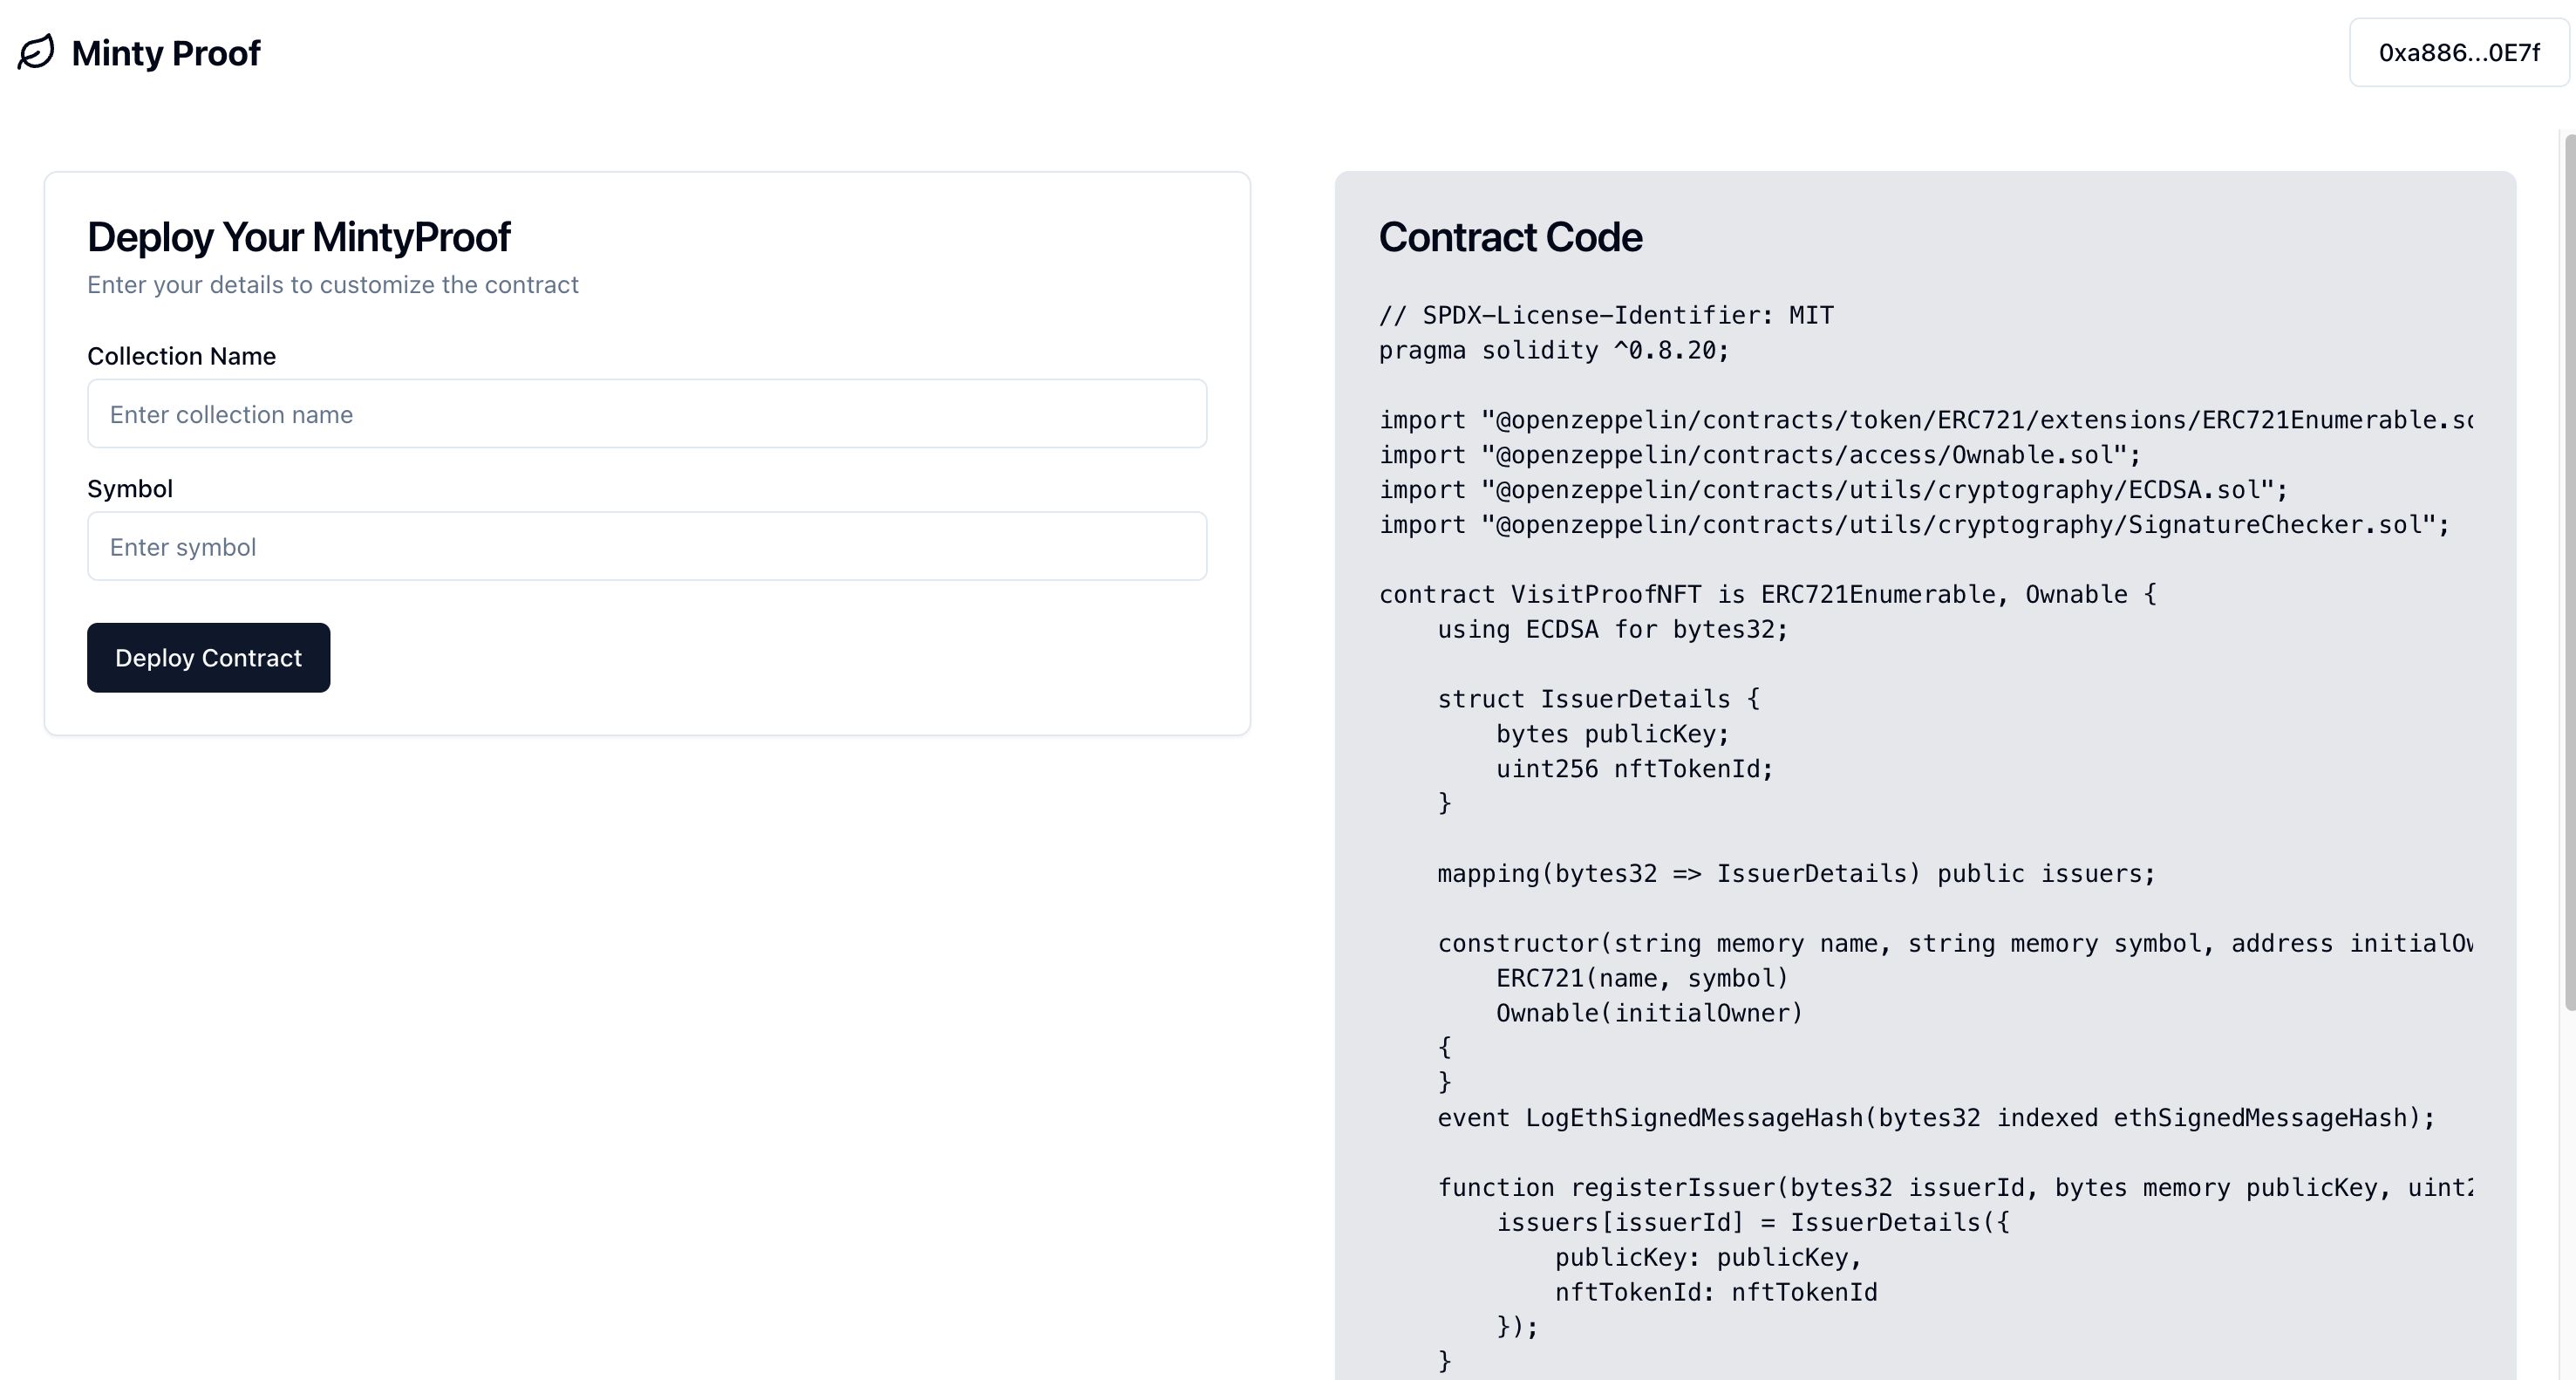Click the 'mapping(bytes32 => IssuerDetails)' line

pos(1796,874)
